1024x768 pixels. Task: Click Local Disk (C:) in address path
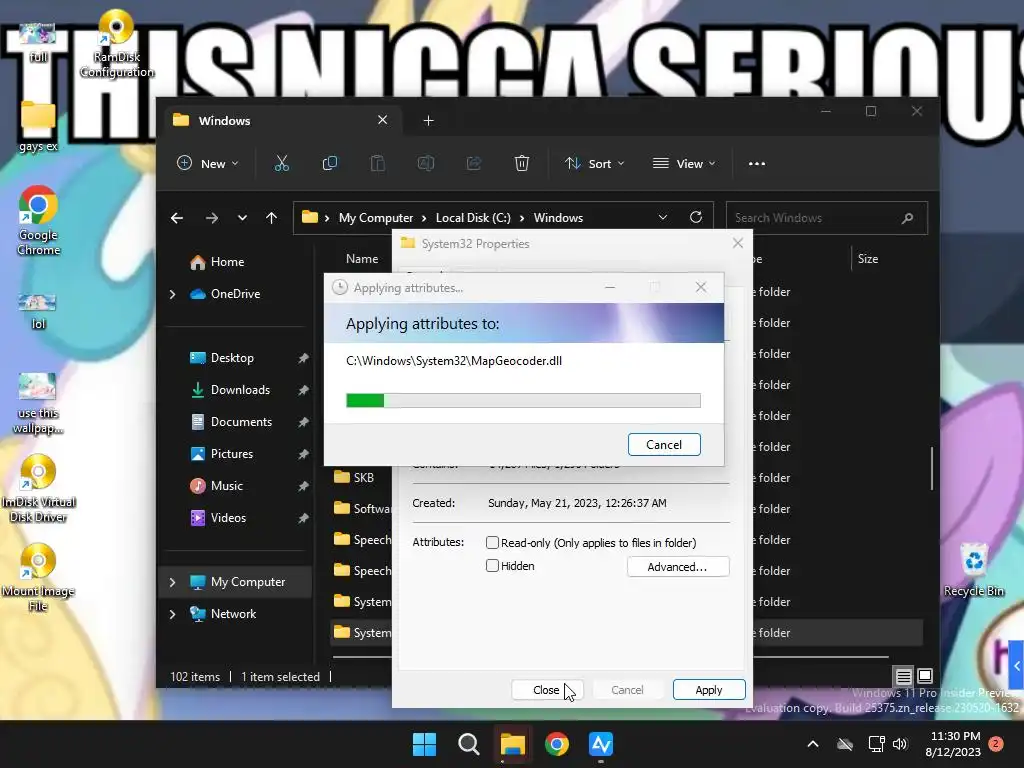click(473, 217)
